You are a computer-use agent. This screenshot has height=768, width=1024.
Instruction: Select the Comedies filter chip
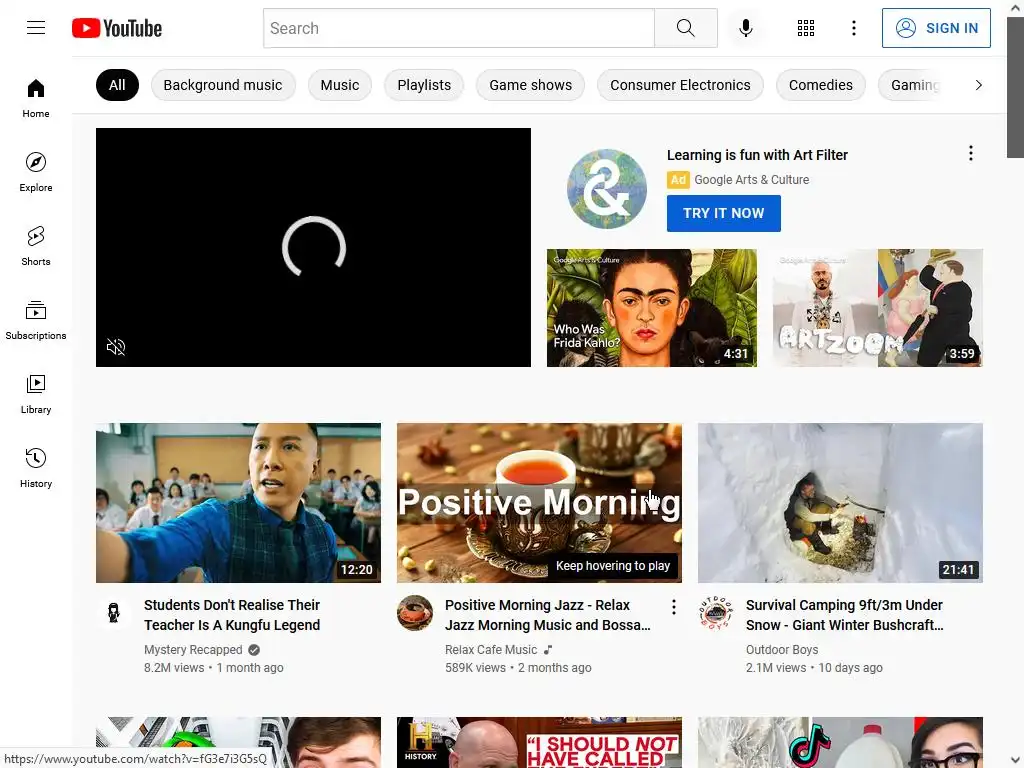click(820, 85)
